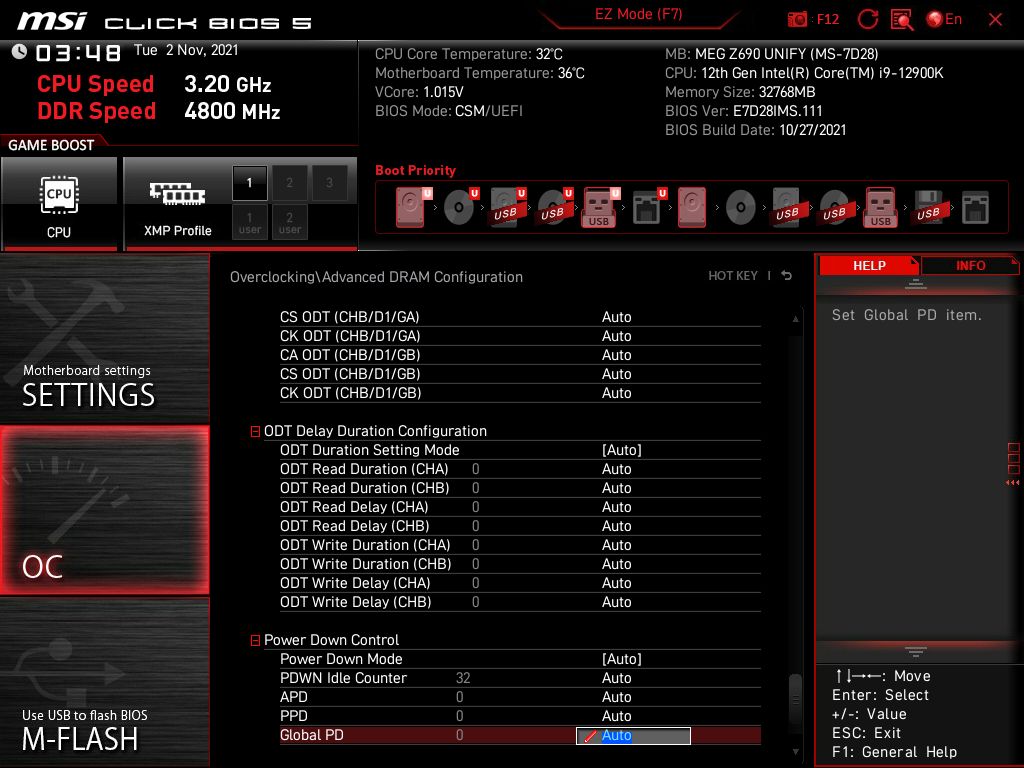Toggle the CPU Game Boost button

(59, 203)
